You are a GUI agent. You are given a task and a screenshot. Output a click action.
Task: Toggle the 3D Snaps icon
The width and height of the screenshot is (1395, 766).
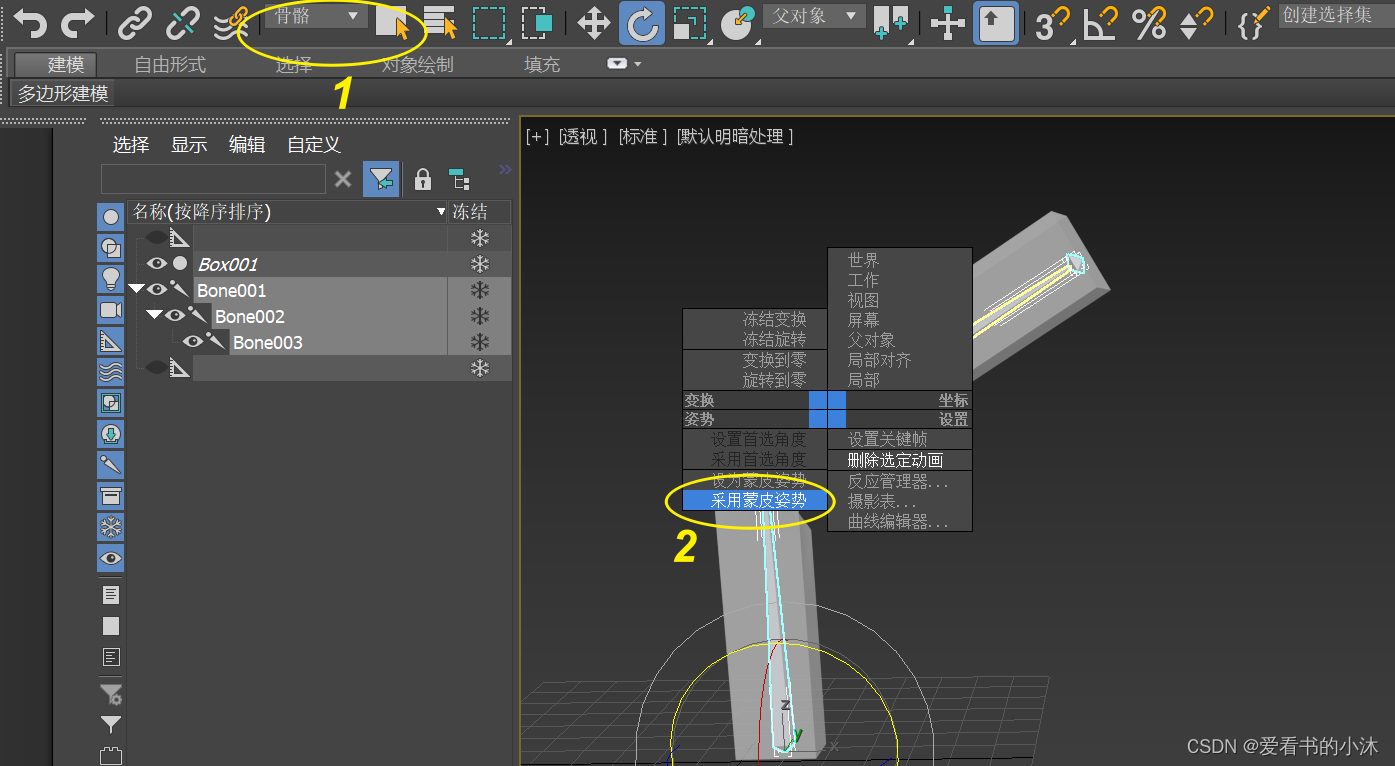click(x=1051, y=23)
